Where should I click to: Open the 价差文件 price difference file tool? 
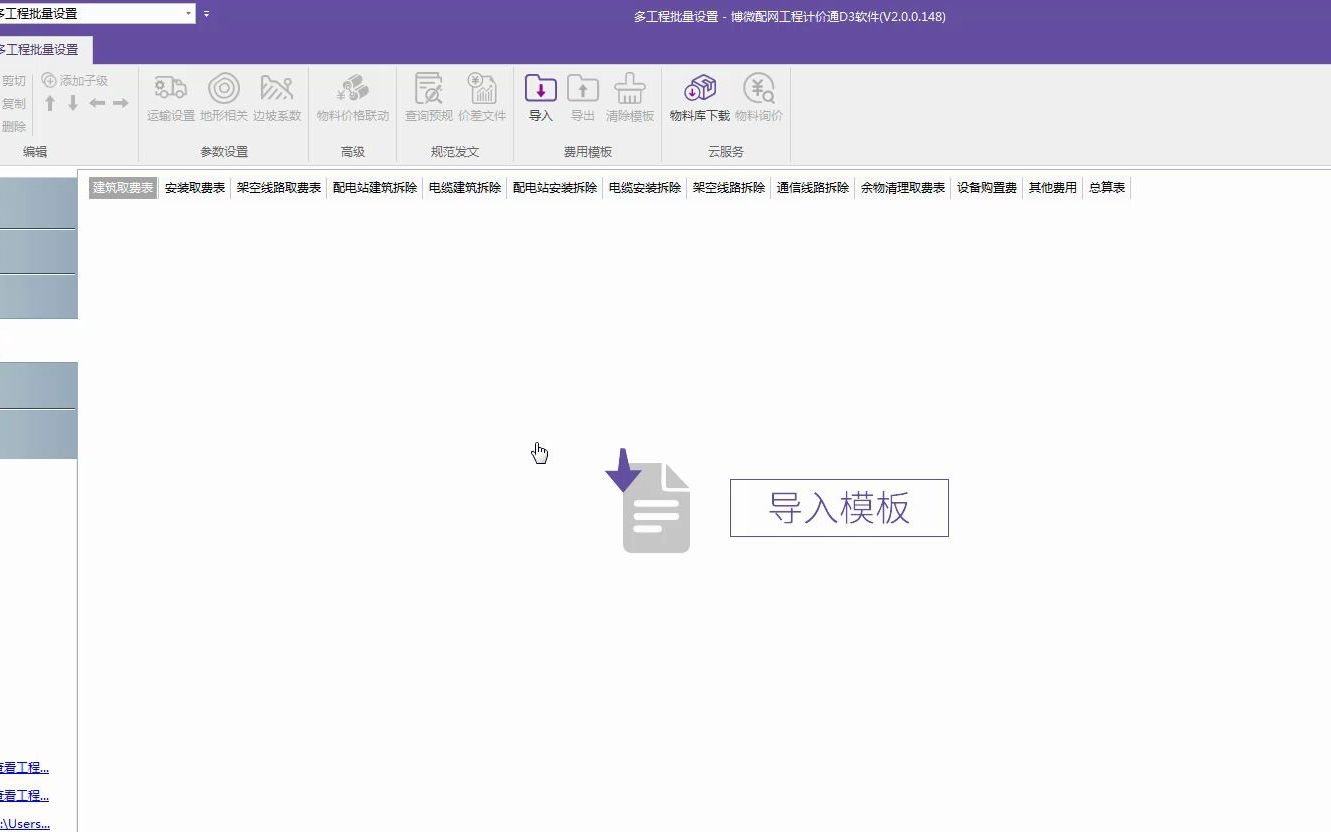(x=482, y=96)
